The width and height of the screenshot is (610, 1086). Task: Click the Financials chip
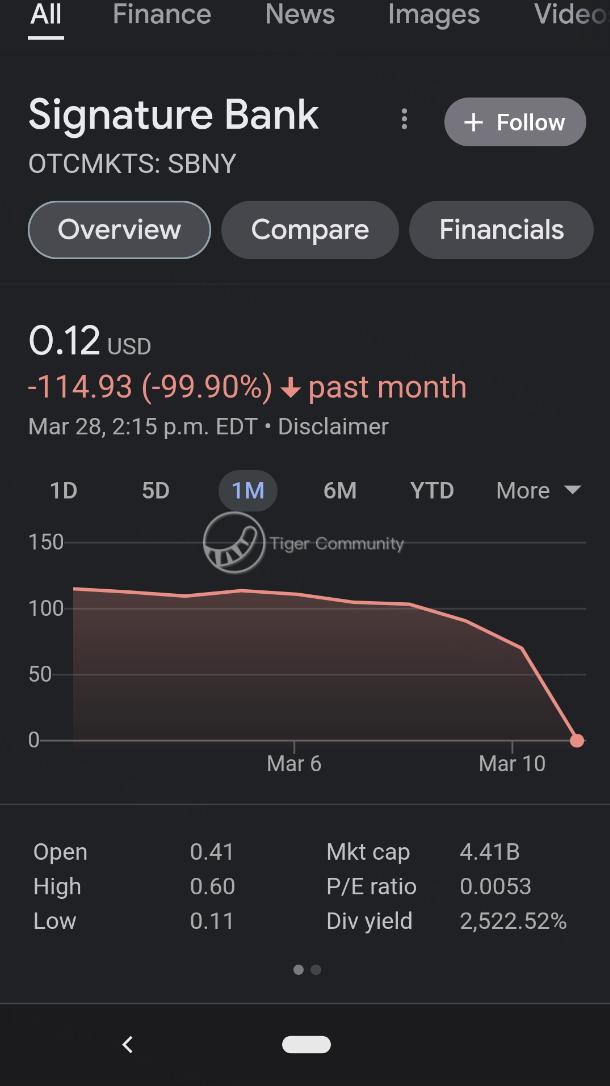pyautogui.click(x=501, y=230)
